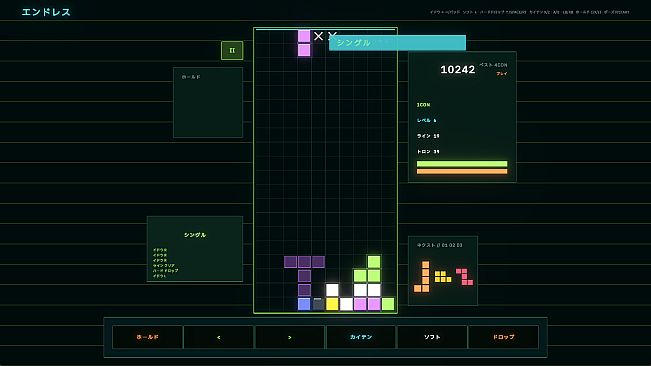The image size is (651, 366).
Task: Click the keyboard shortcuts hint text at top right
Action: click(x=529, y=12)
